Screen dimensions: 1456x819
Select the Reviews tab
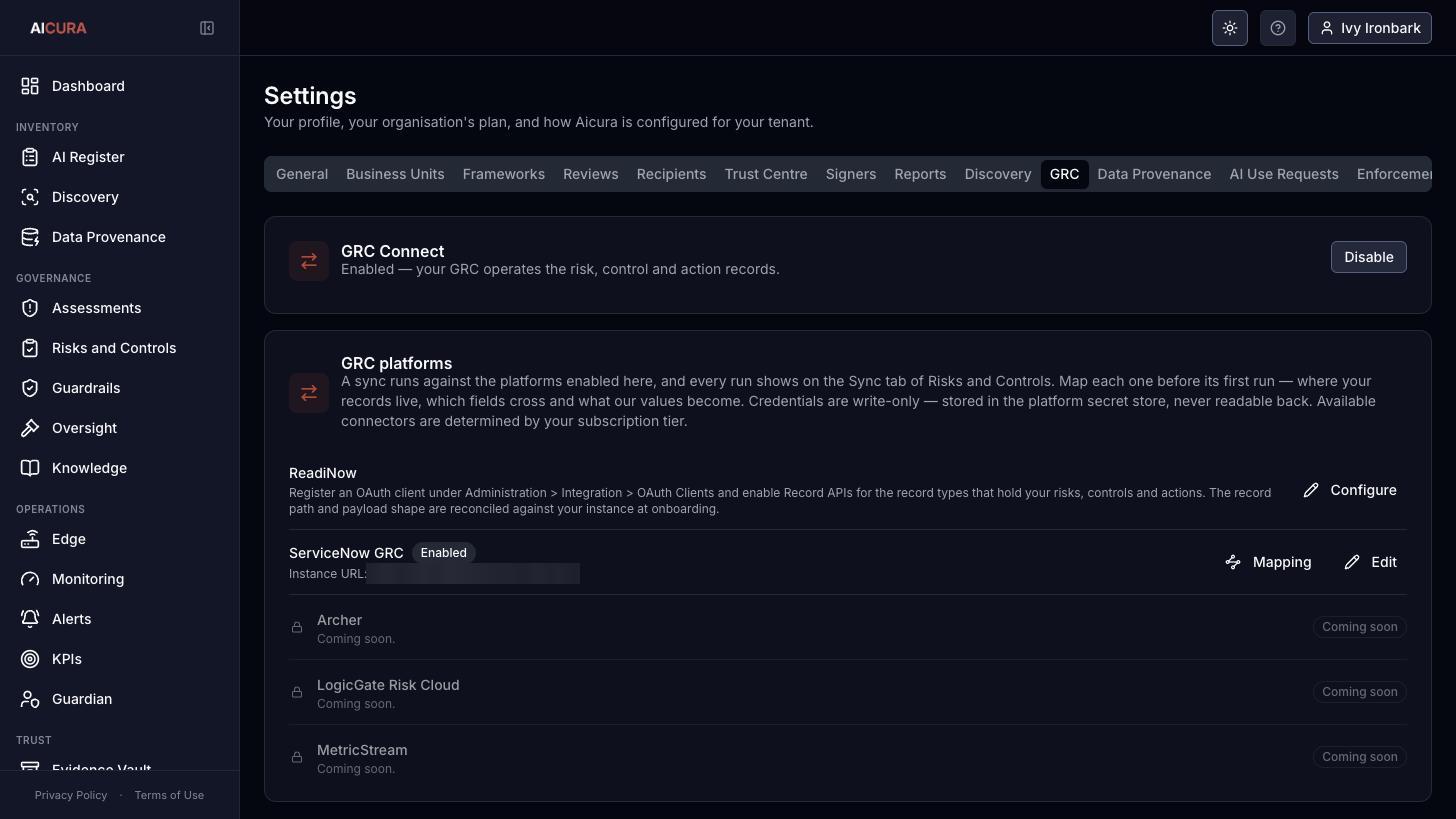coord(591,174)
